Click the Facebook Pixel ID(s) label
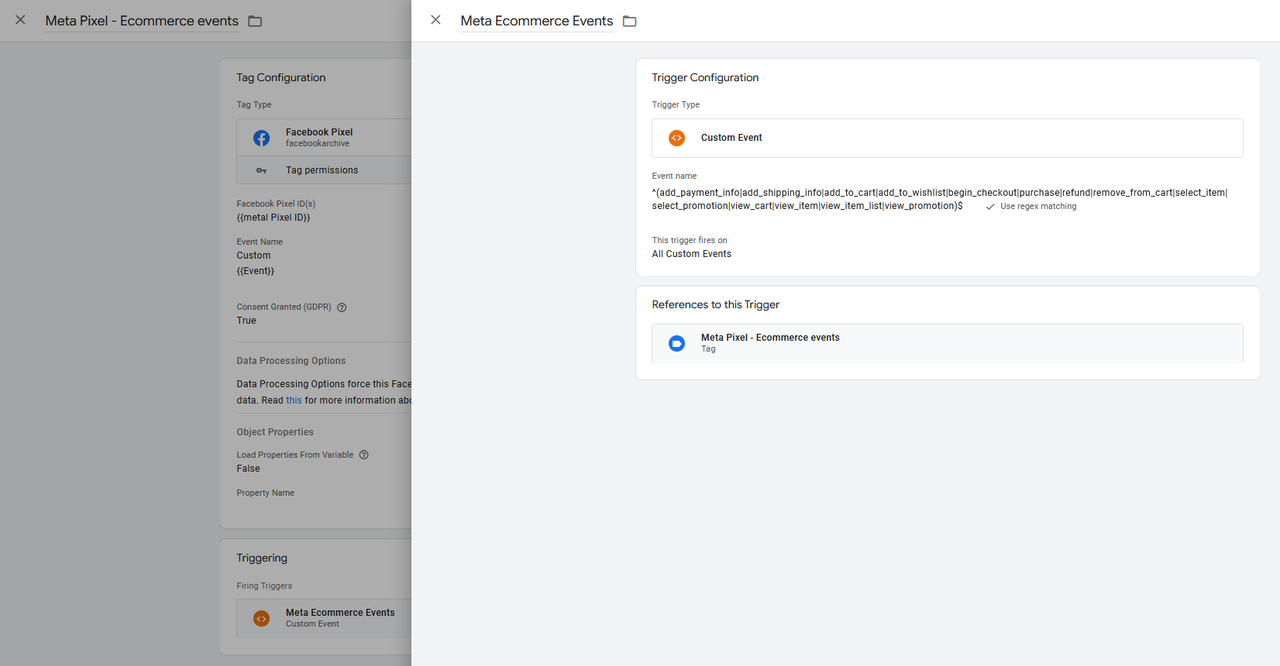 [276, 204]
